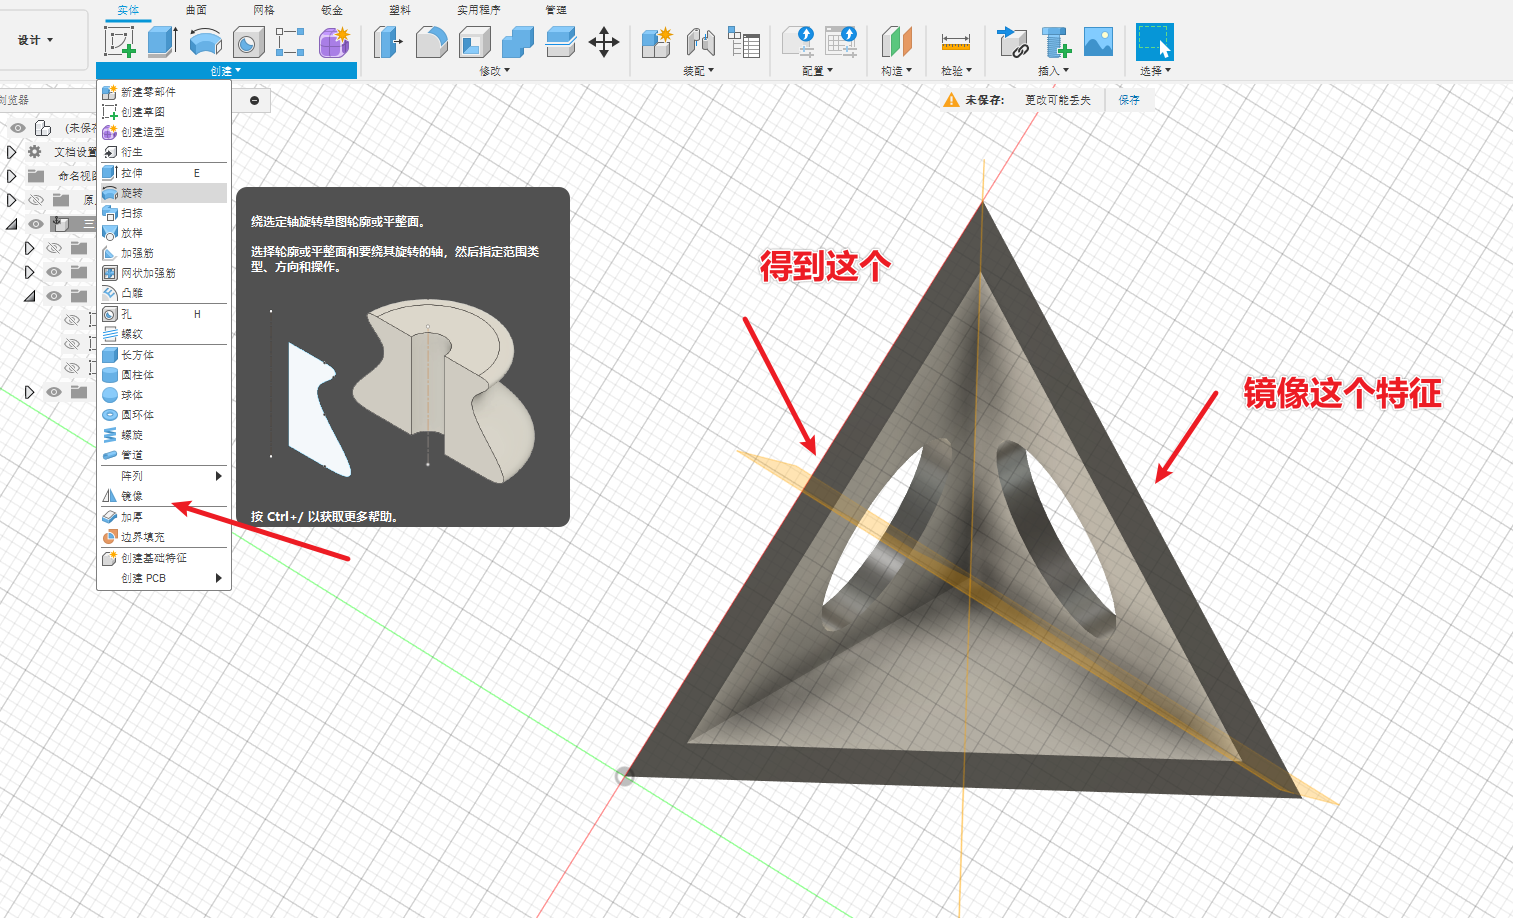Expand the 命名视图 tree node
Viewport: 1513px width, 918px height.
tap(12, 176)
